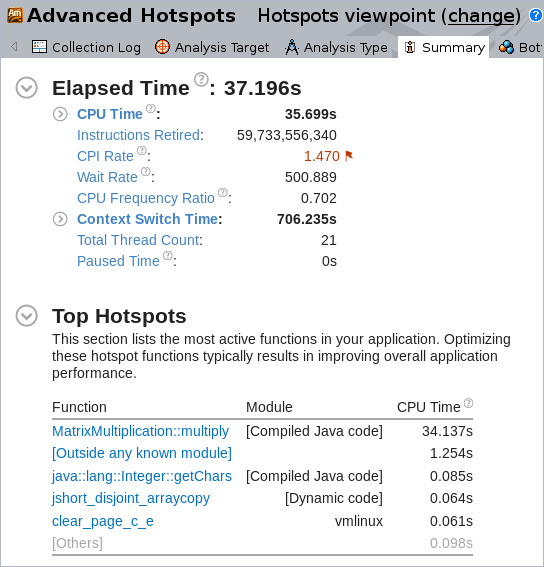Click the Bottom-up tab spheres icon

click(506, 47)
